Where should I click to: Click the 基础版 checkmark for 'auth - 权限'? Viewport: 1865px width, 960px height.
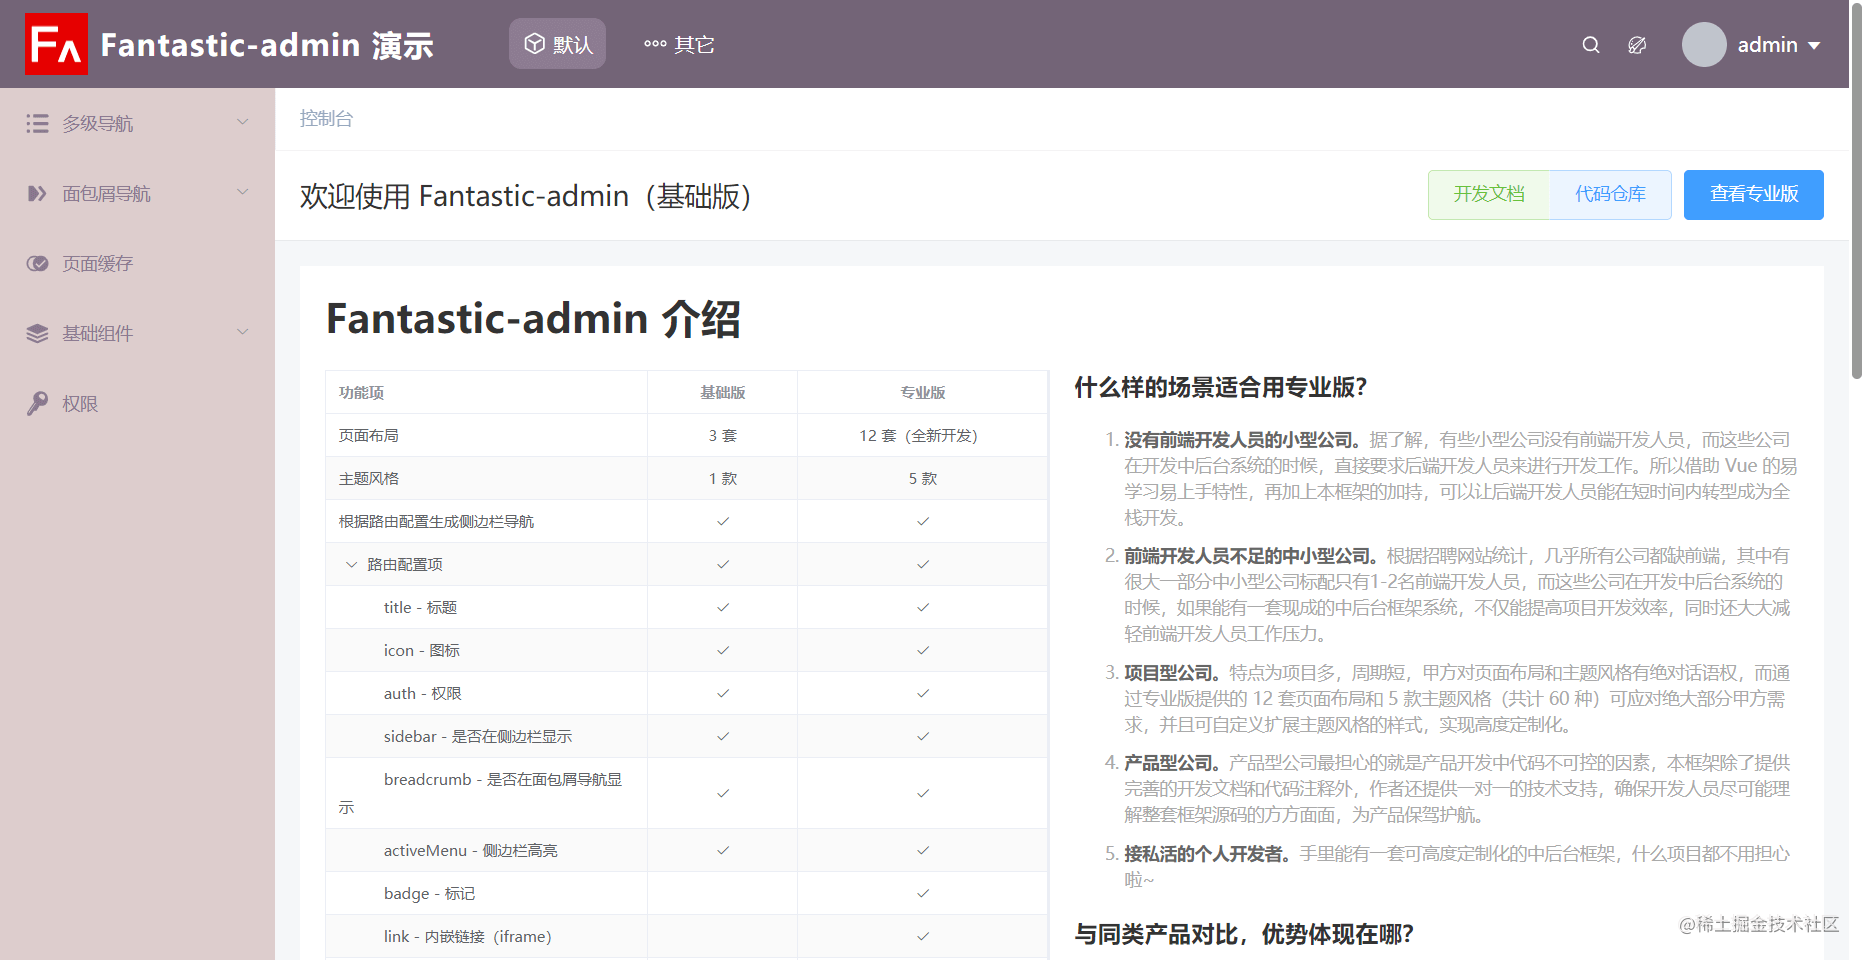point(723,693)
